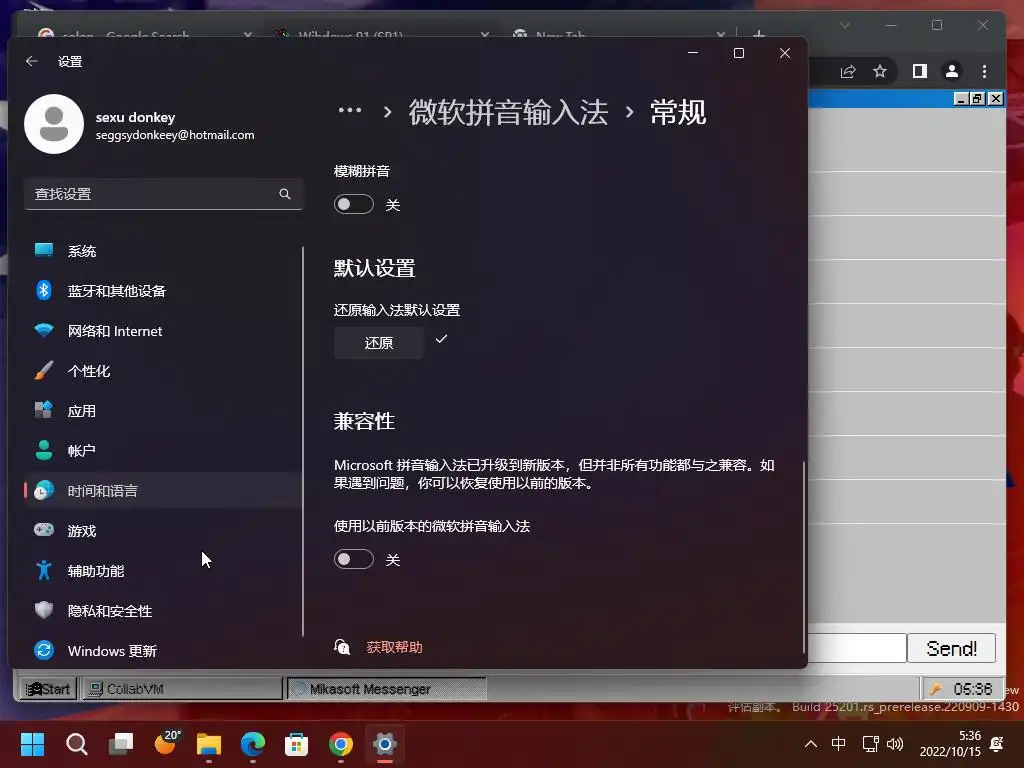Open 隐私和安全性 category

(x=163, y=611)
